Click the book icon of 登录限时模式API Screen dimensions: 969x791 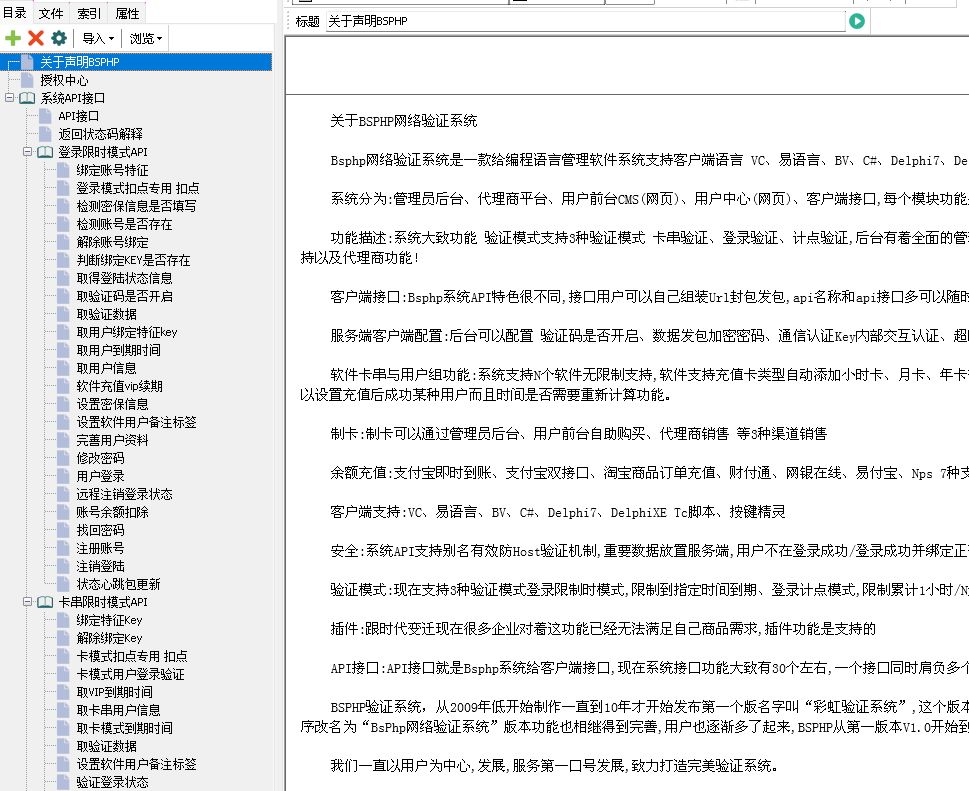click(45, 152)
